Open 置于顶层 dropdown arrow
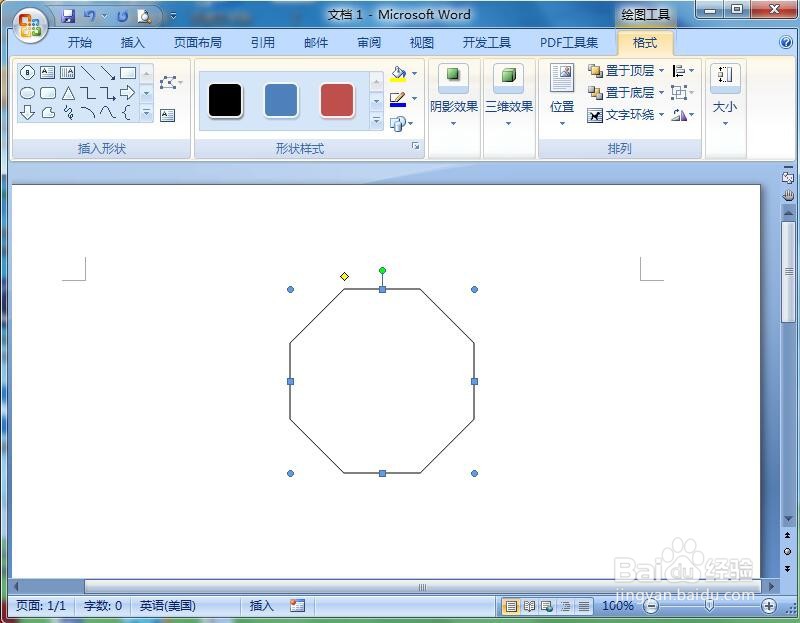 coord(661,70)
